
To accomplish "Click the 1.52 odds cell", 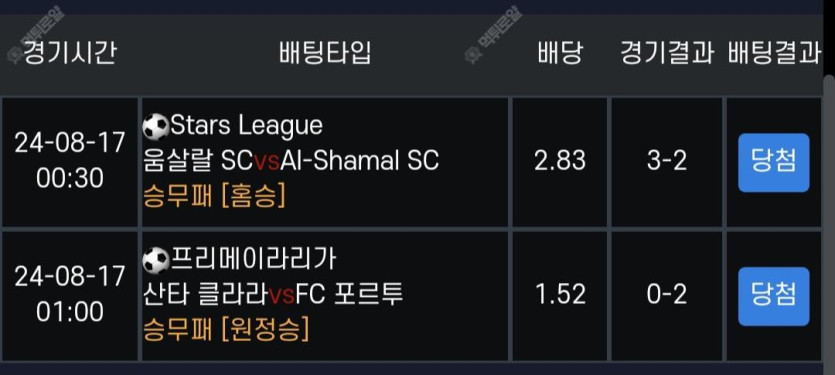I will pyautogui.click(x=560, y=296).
